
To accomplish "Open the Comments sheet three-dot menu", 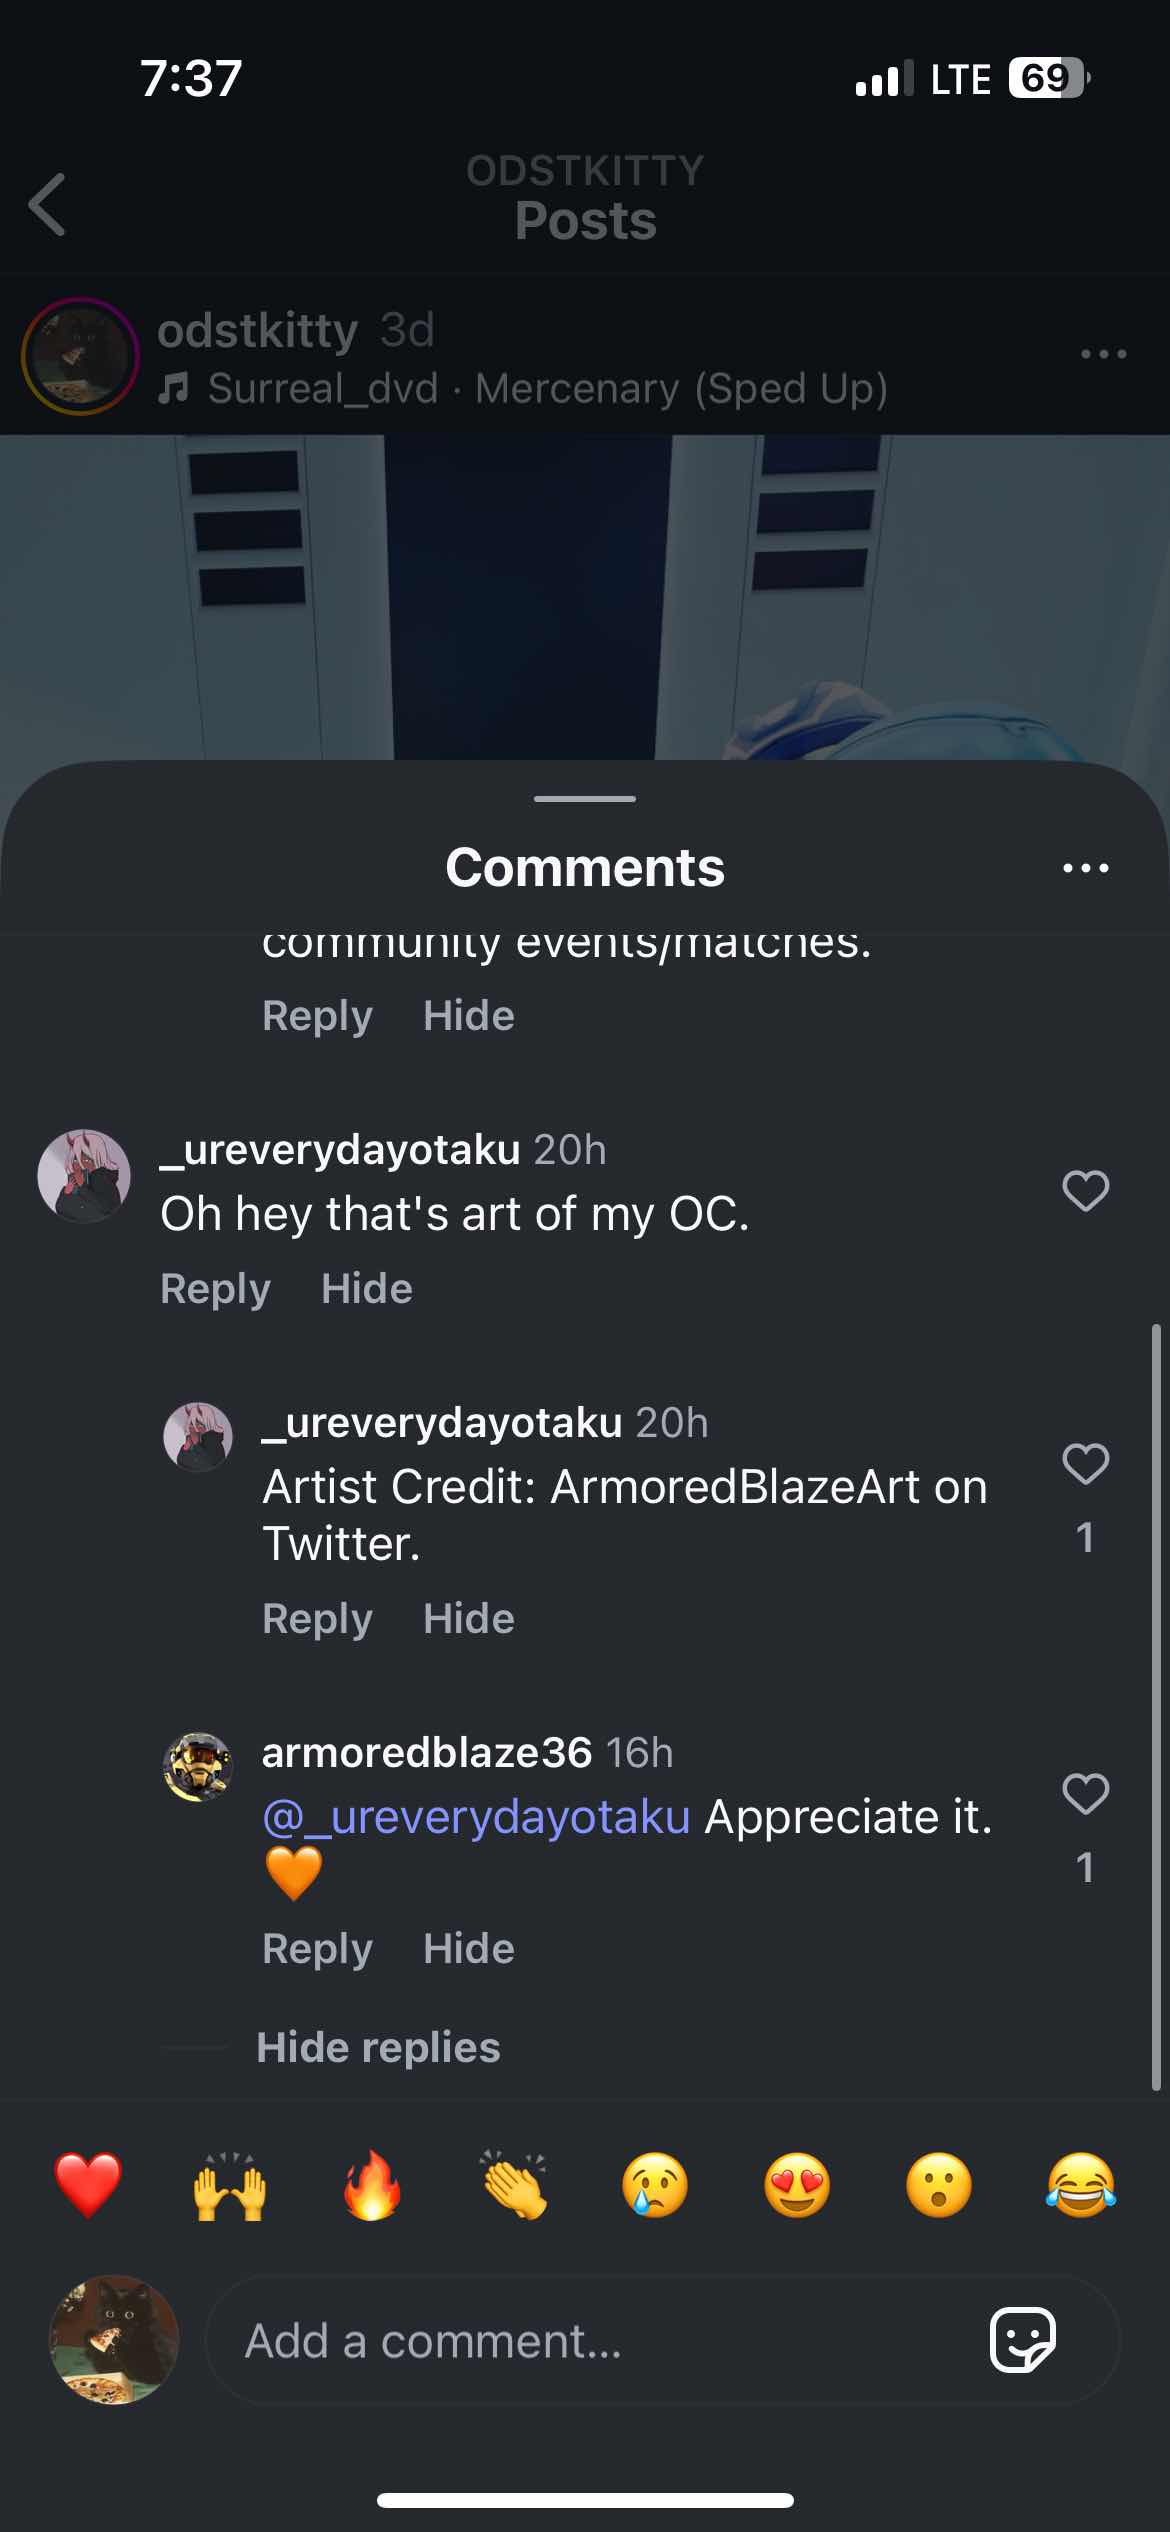I will coord(1085,868).
